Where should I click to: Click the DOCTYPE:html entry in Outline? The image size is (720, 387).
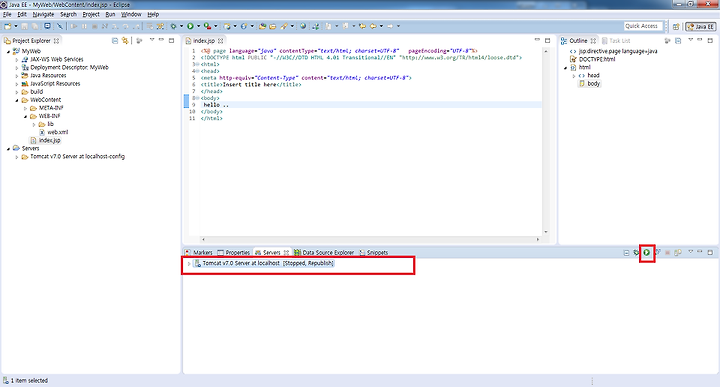coord(592,59)
